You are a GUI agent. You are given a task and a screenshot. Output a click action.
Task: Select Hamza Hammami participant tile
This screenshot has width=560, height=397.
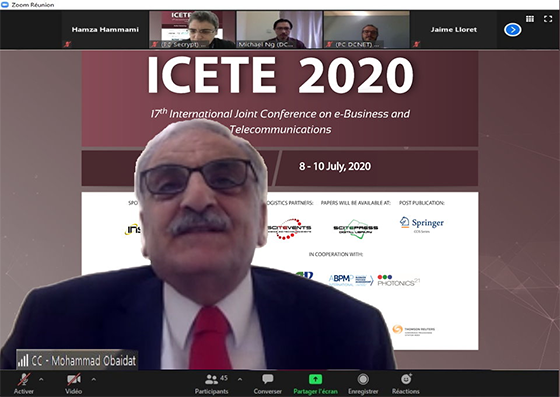pyautogui.click(x=105, y=30)
